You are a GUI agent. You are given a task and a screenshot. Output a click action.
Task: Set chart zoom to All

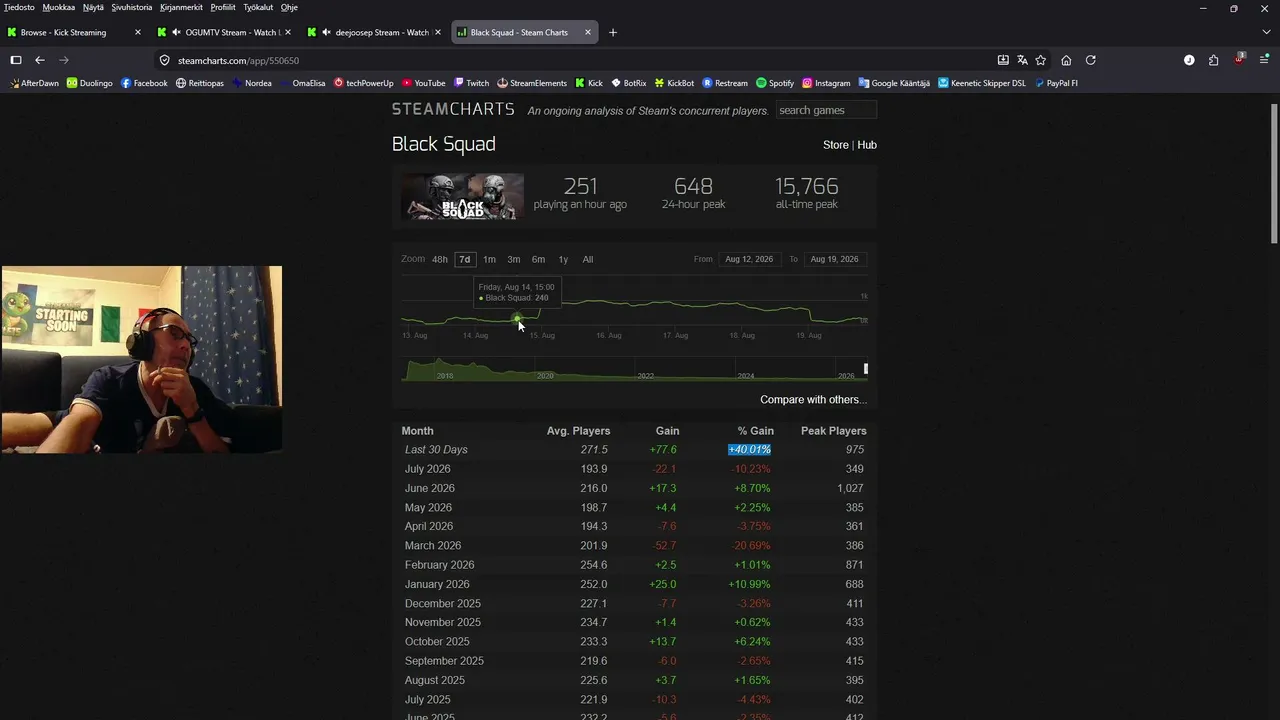588,259
